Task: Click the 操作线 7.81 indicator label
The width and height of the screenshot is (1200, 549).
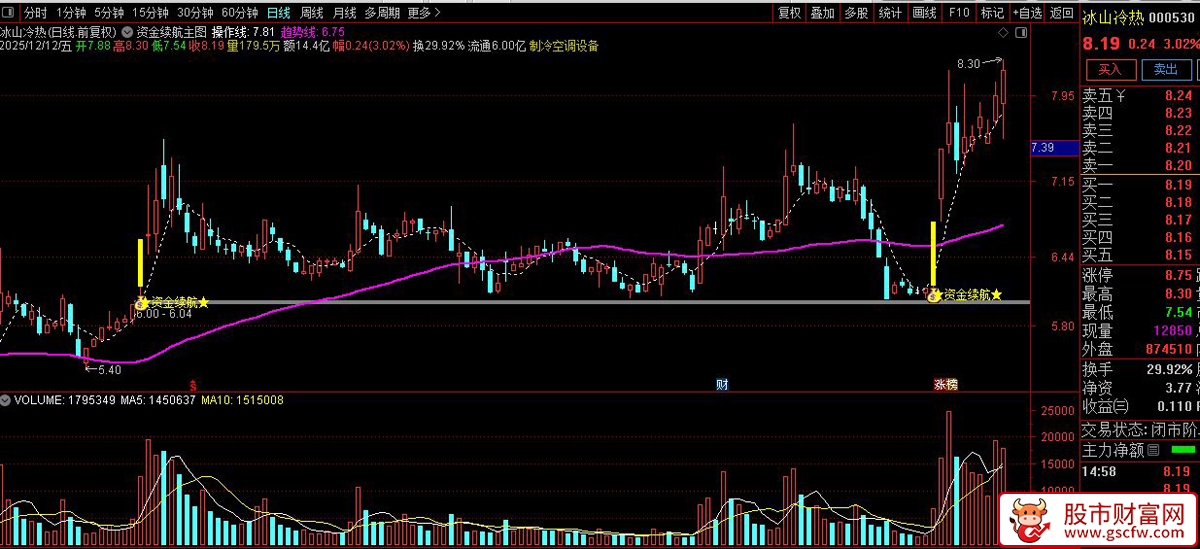Action: point(243,32)
